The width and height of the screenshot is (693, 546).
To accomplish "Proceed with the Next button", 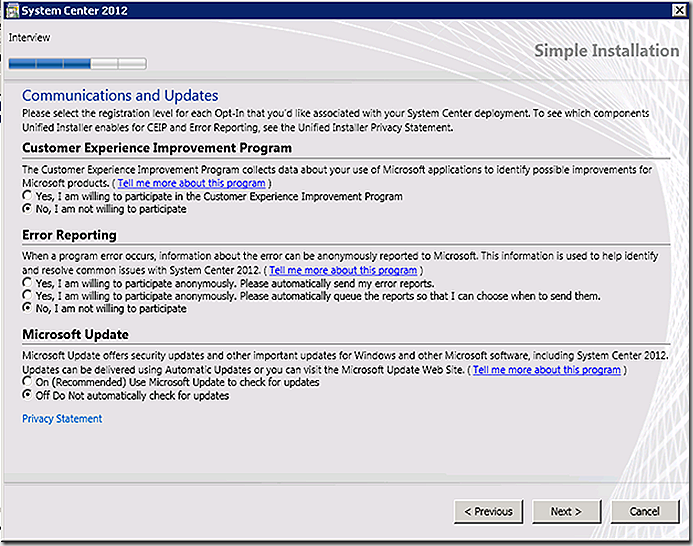I will tap(566, 512).
